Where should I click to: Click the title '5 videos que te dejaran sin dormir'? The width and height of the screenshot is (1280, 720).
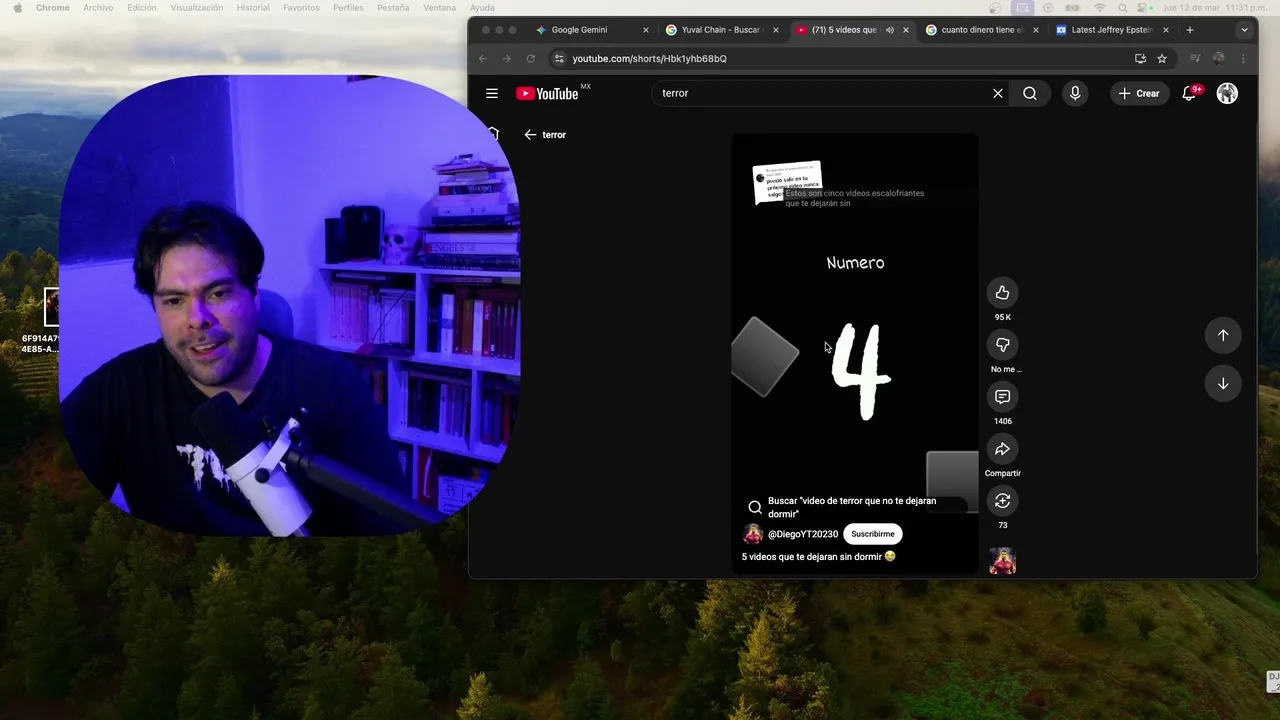point(818,557)
